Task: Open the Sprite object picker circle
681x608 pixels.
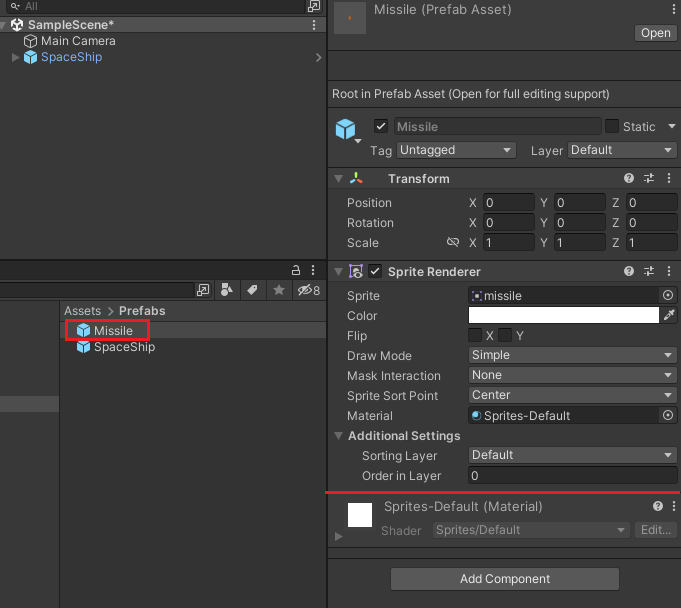Action: click(x=668, y=295)
